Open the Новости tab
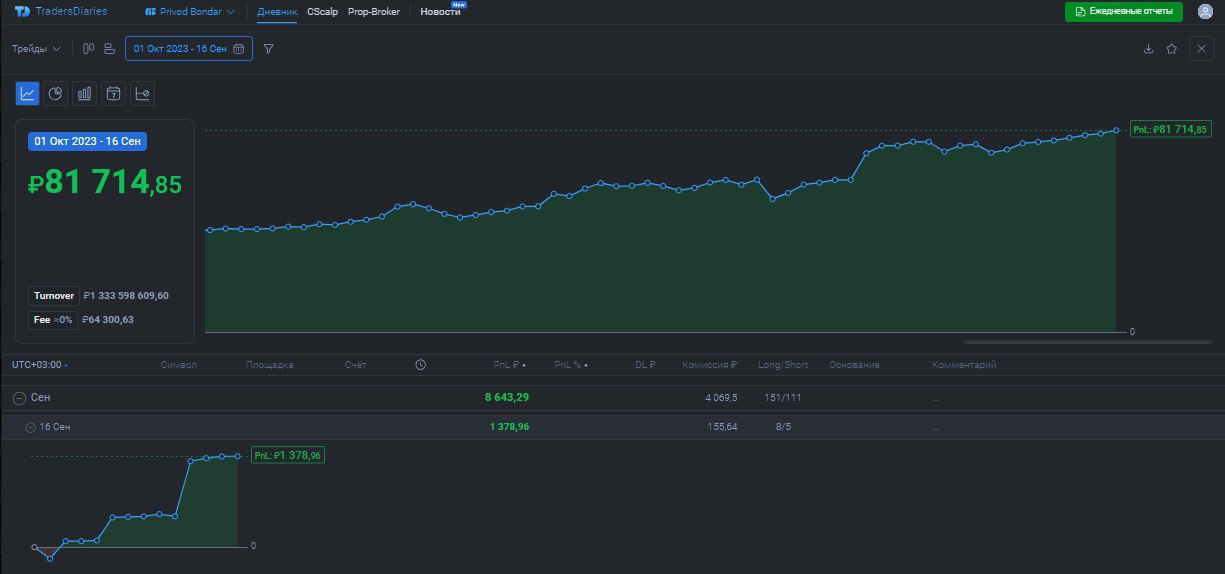The image size is (1225, 574). point(441,12)
